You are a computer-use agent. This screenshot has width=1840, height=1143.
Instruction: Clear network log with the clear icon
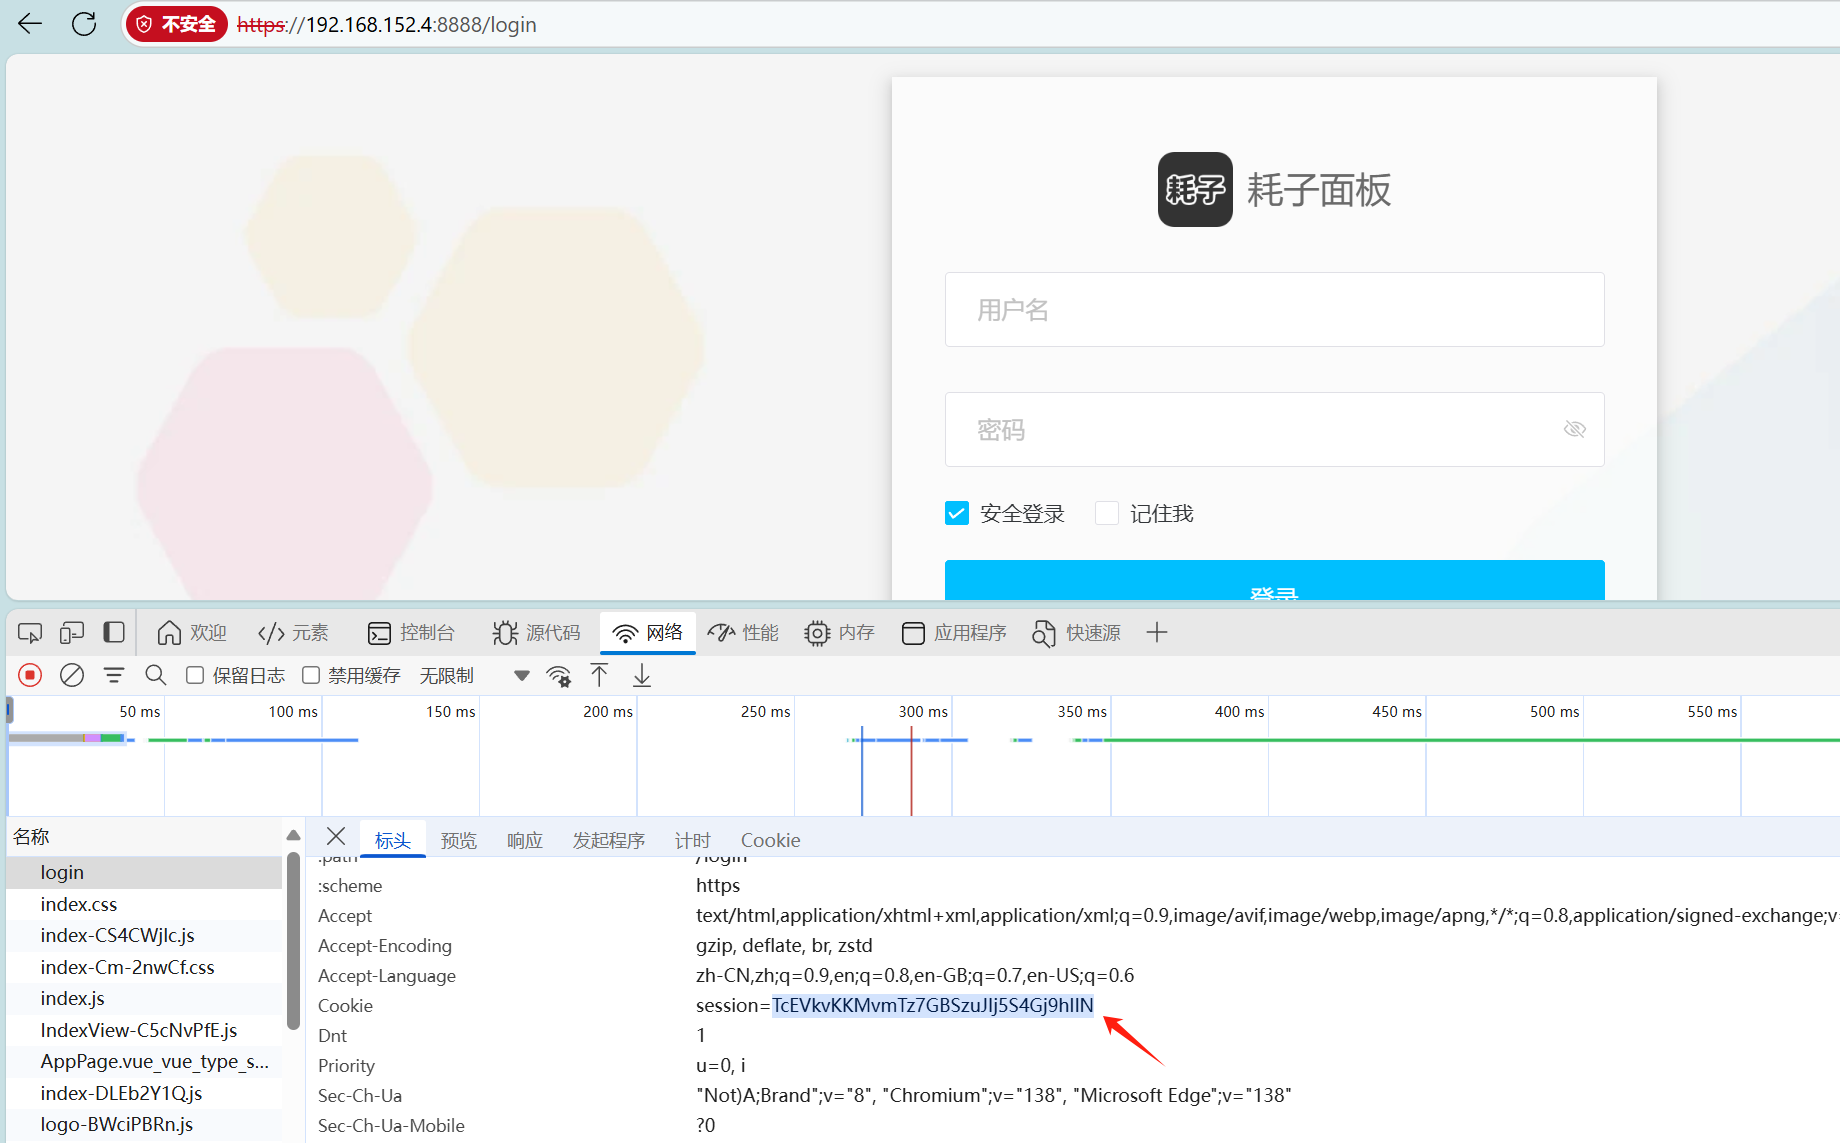(72, 676)
